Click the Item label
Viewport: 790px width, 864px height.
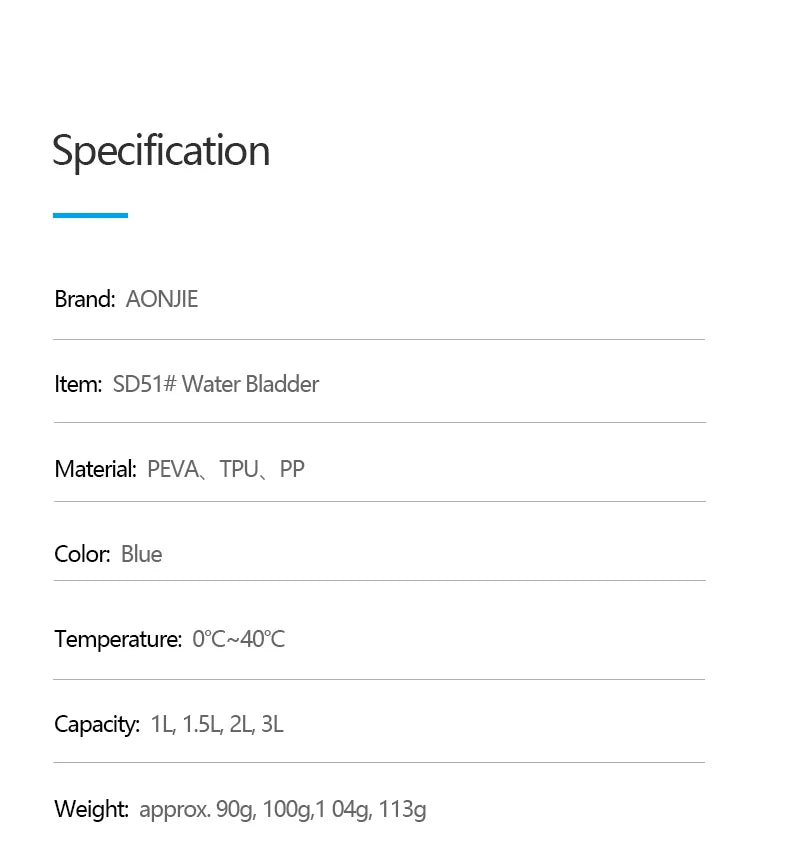pyautogui.click(x=77, y=384)
